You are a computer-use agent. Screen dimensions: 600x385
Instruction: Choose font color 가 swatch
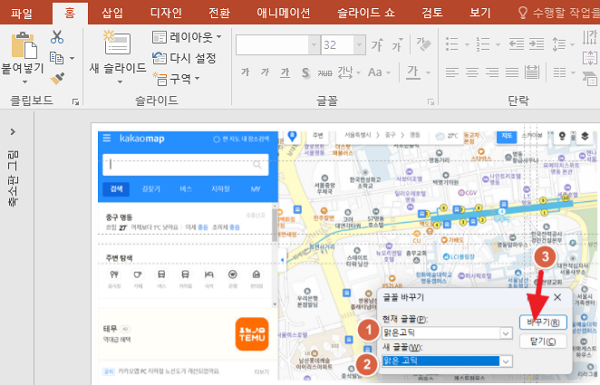tap(412, 72)
